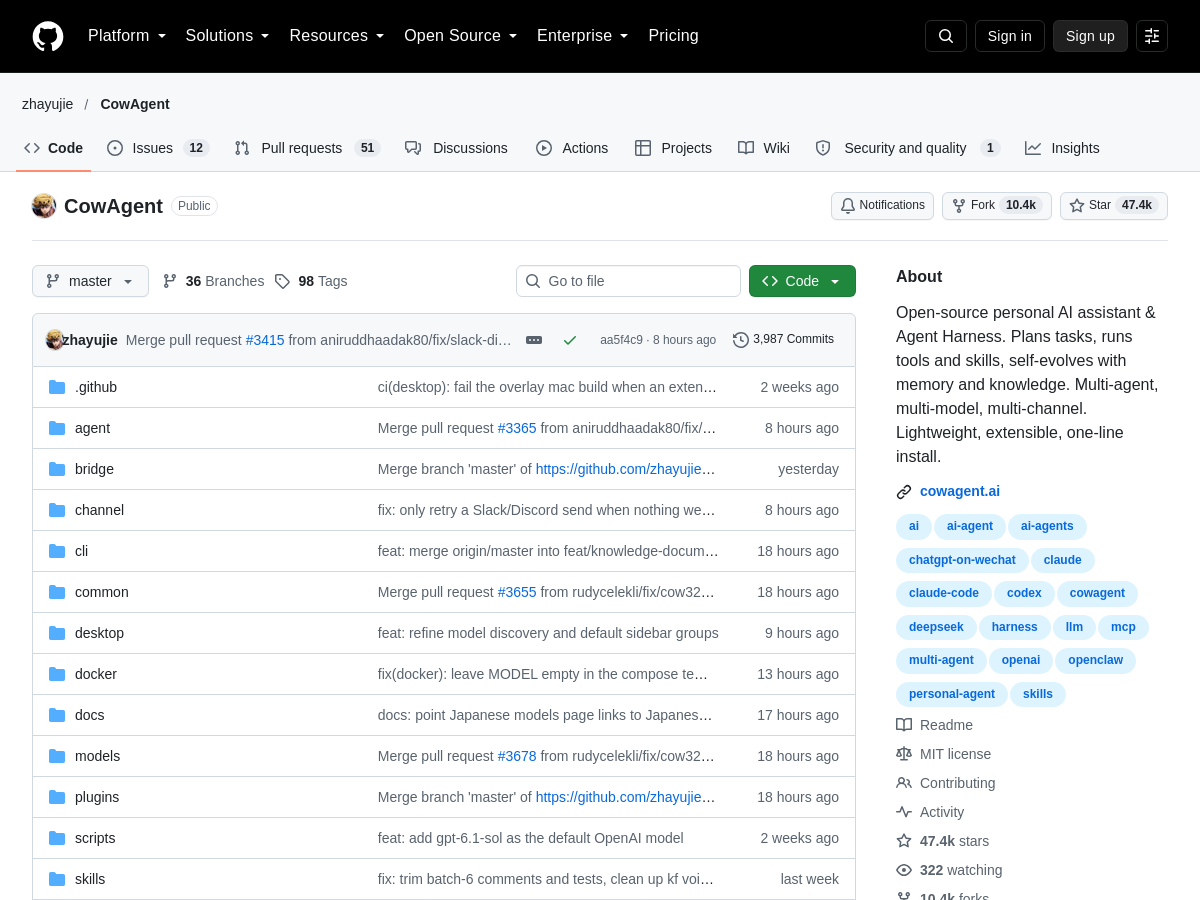The width and height of the screenshot is (1200, 900).
Task: Expand the Enterprise menu
Action: pos(583,36)
